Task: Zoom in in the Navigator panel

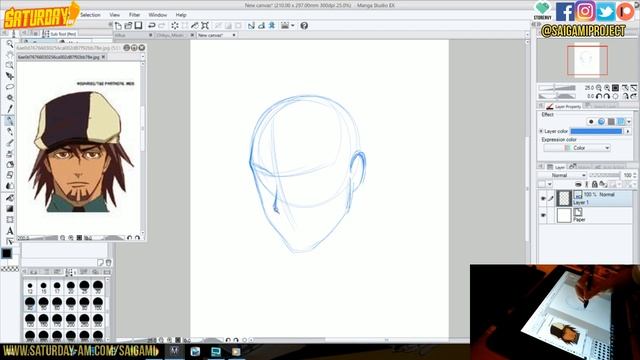Action: click(x=607, y=88)
